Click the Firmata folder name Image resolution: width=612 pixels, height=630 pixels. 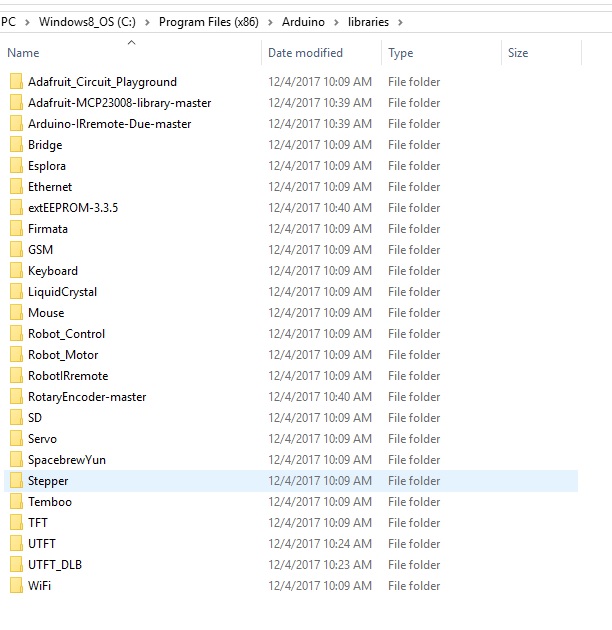click(x=48, y=229)
